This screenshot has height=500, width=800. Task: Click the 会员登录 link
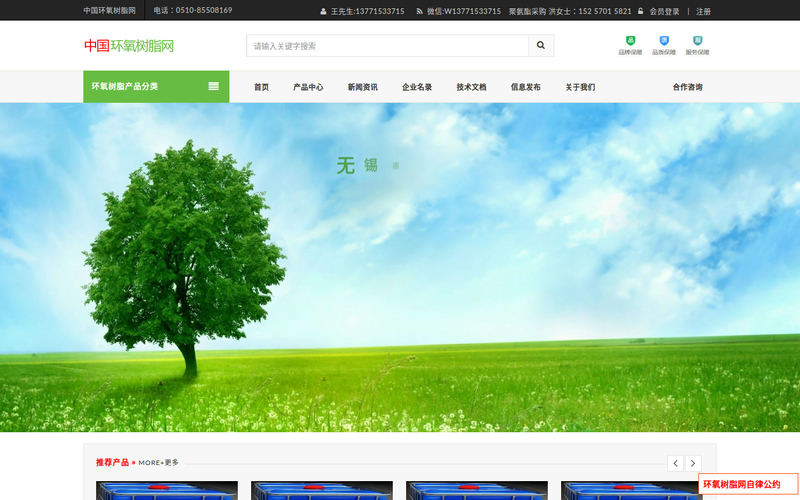point(664,11)
